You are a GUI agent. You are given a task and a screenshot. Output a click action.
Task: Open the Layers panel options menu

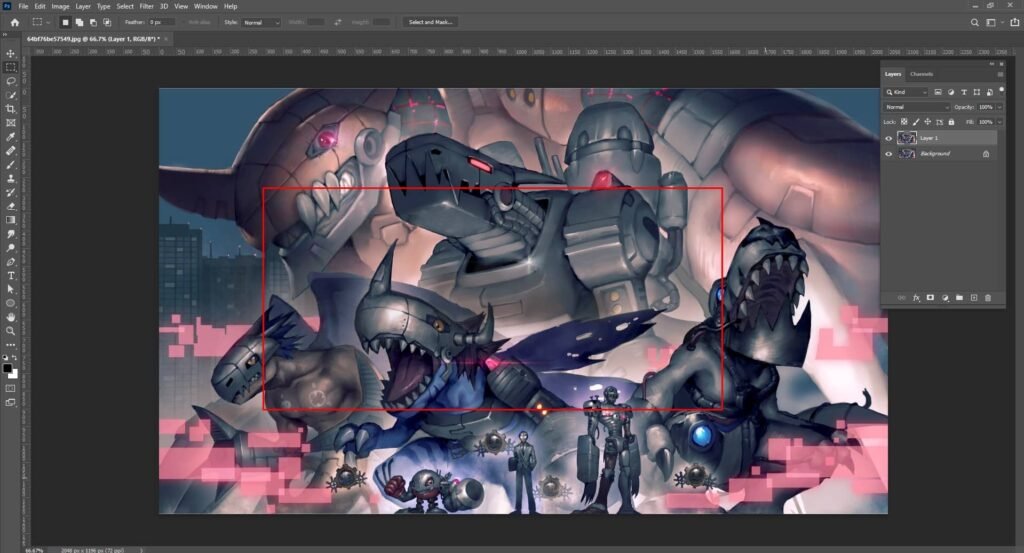pyautogui.click(x=1000, y=74)
